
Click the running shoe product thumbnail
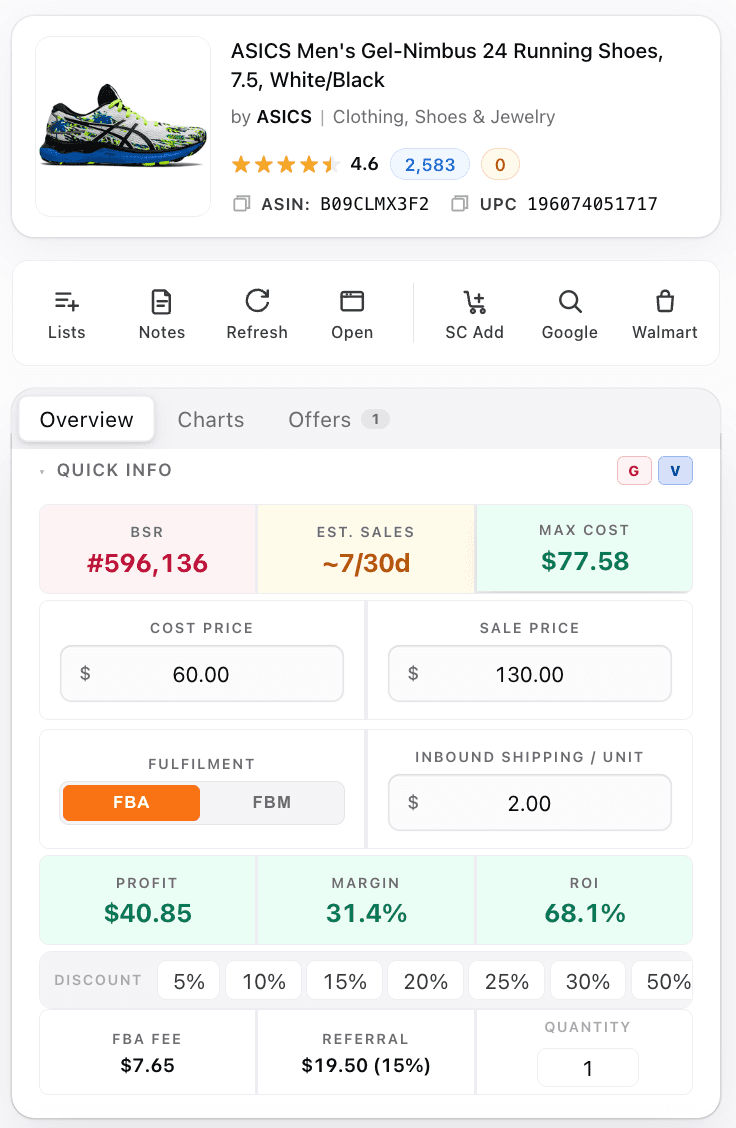point(123,127)
